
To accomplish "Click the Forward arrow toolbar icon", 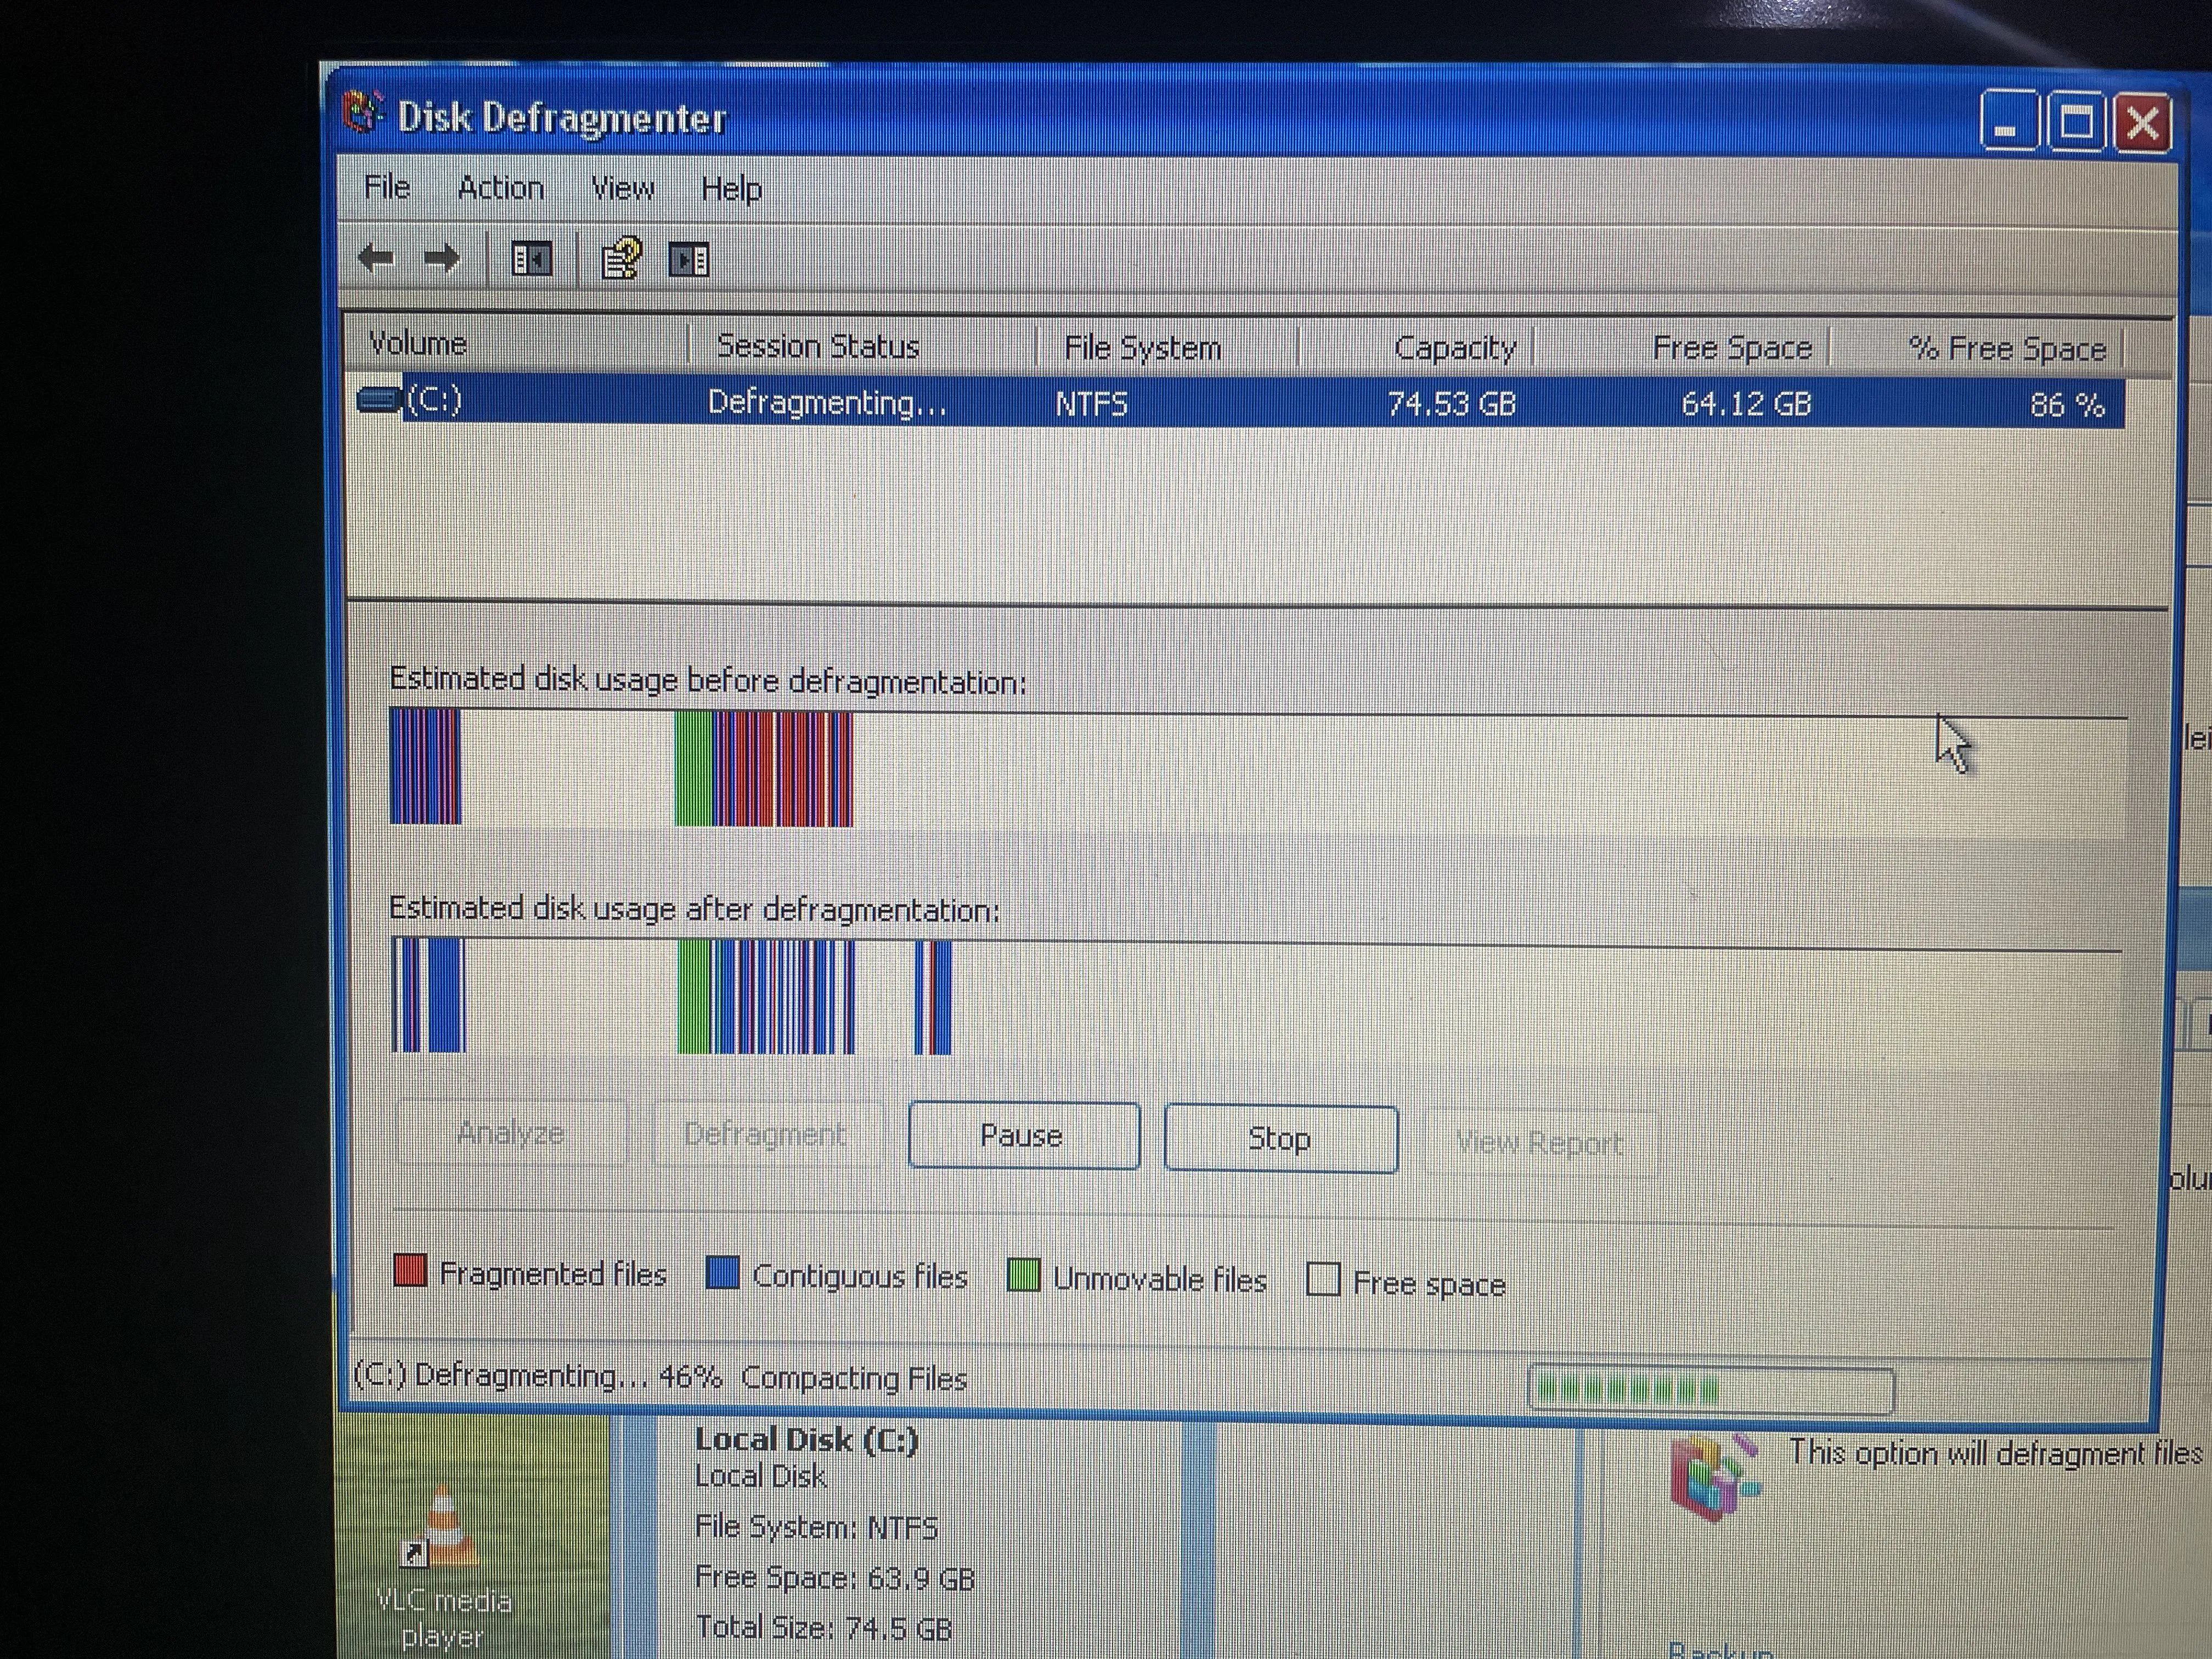I will click(x=442, y=258).
